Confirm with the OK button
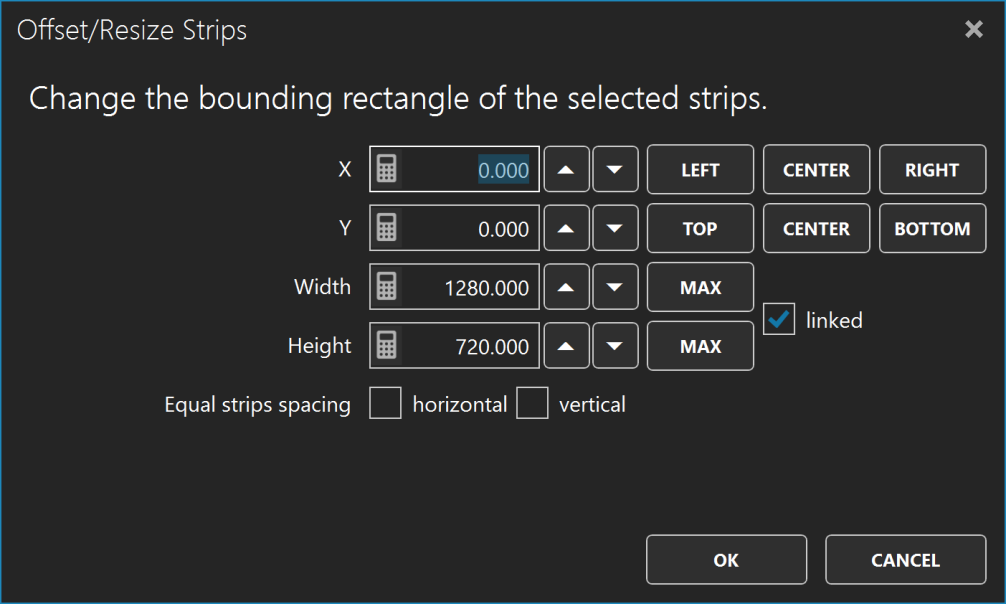The image size is (1006, 604). pos(726,560)
